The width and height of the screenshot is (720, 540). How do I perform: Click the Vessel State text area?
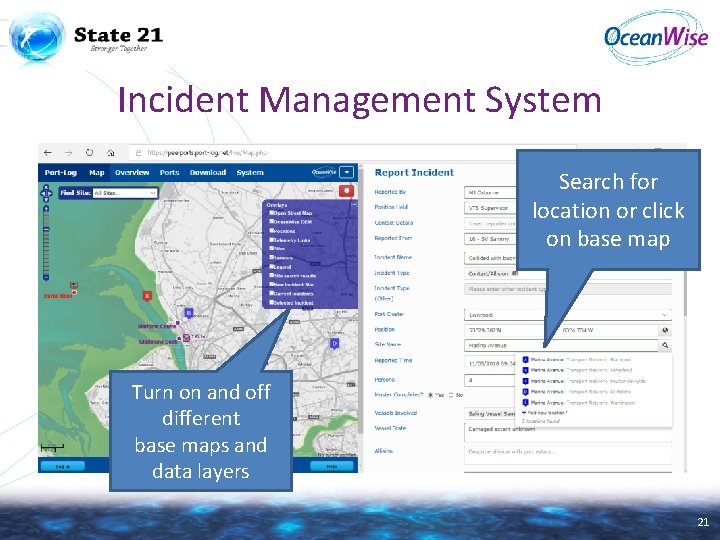(568, 432)
